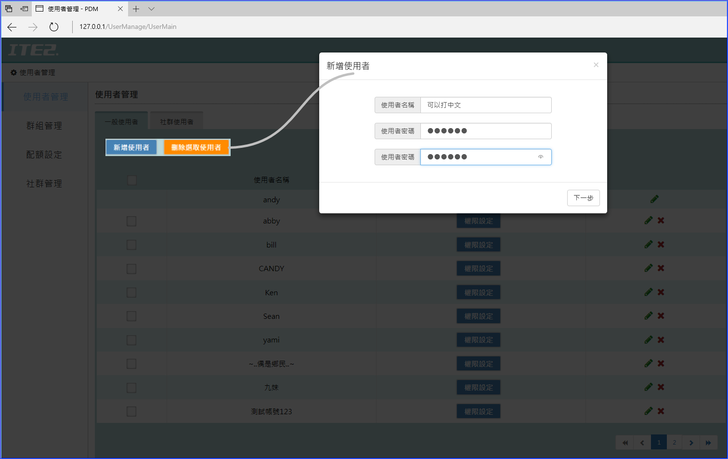Click the red delete X for Sean
728x459 pixels.
click(661, 316)
